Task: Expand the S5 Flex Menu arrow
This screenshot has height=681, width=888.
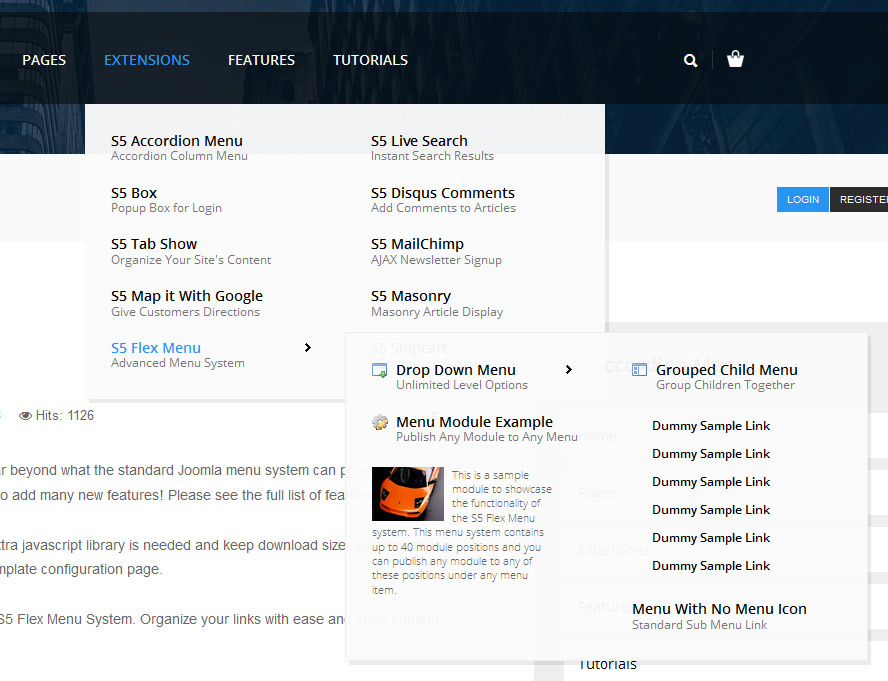Action: 308,347
